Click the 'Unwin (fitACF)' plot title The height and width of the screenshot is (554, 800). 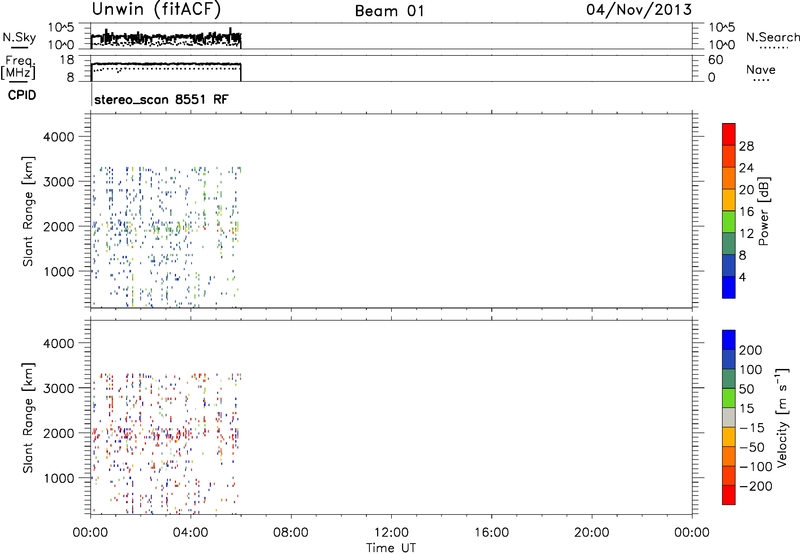(156, 9)
